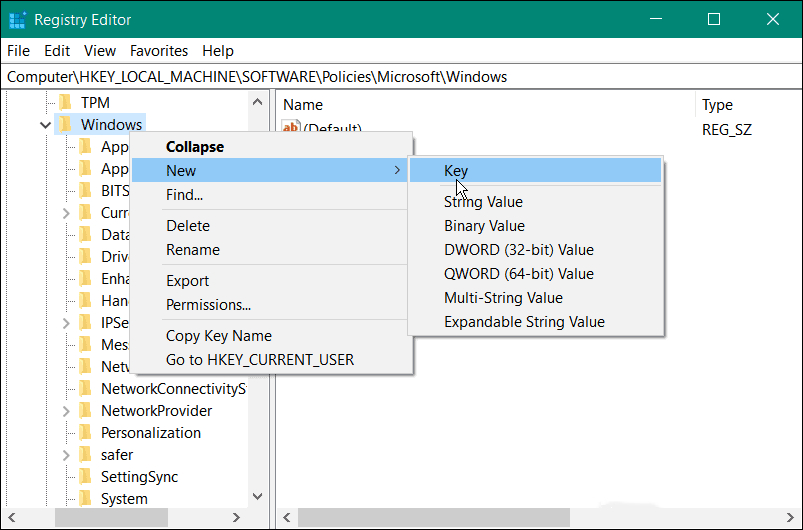Click the tree pane scroll down arrow
Viewport: 803px width, 530px height.
pyautogui.click(x=258, y=496)
